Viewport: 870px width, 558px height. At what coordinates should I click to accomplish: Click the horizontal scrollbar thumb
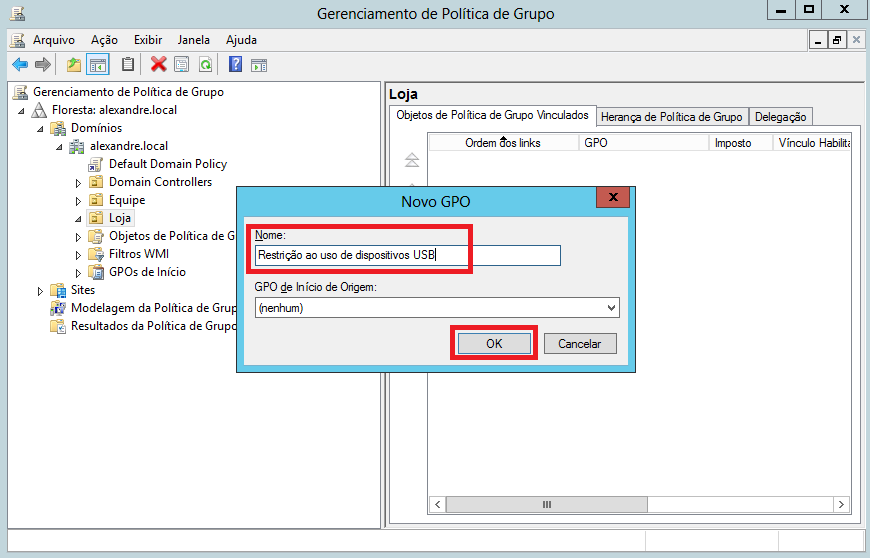coord(547,504)
